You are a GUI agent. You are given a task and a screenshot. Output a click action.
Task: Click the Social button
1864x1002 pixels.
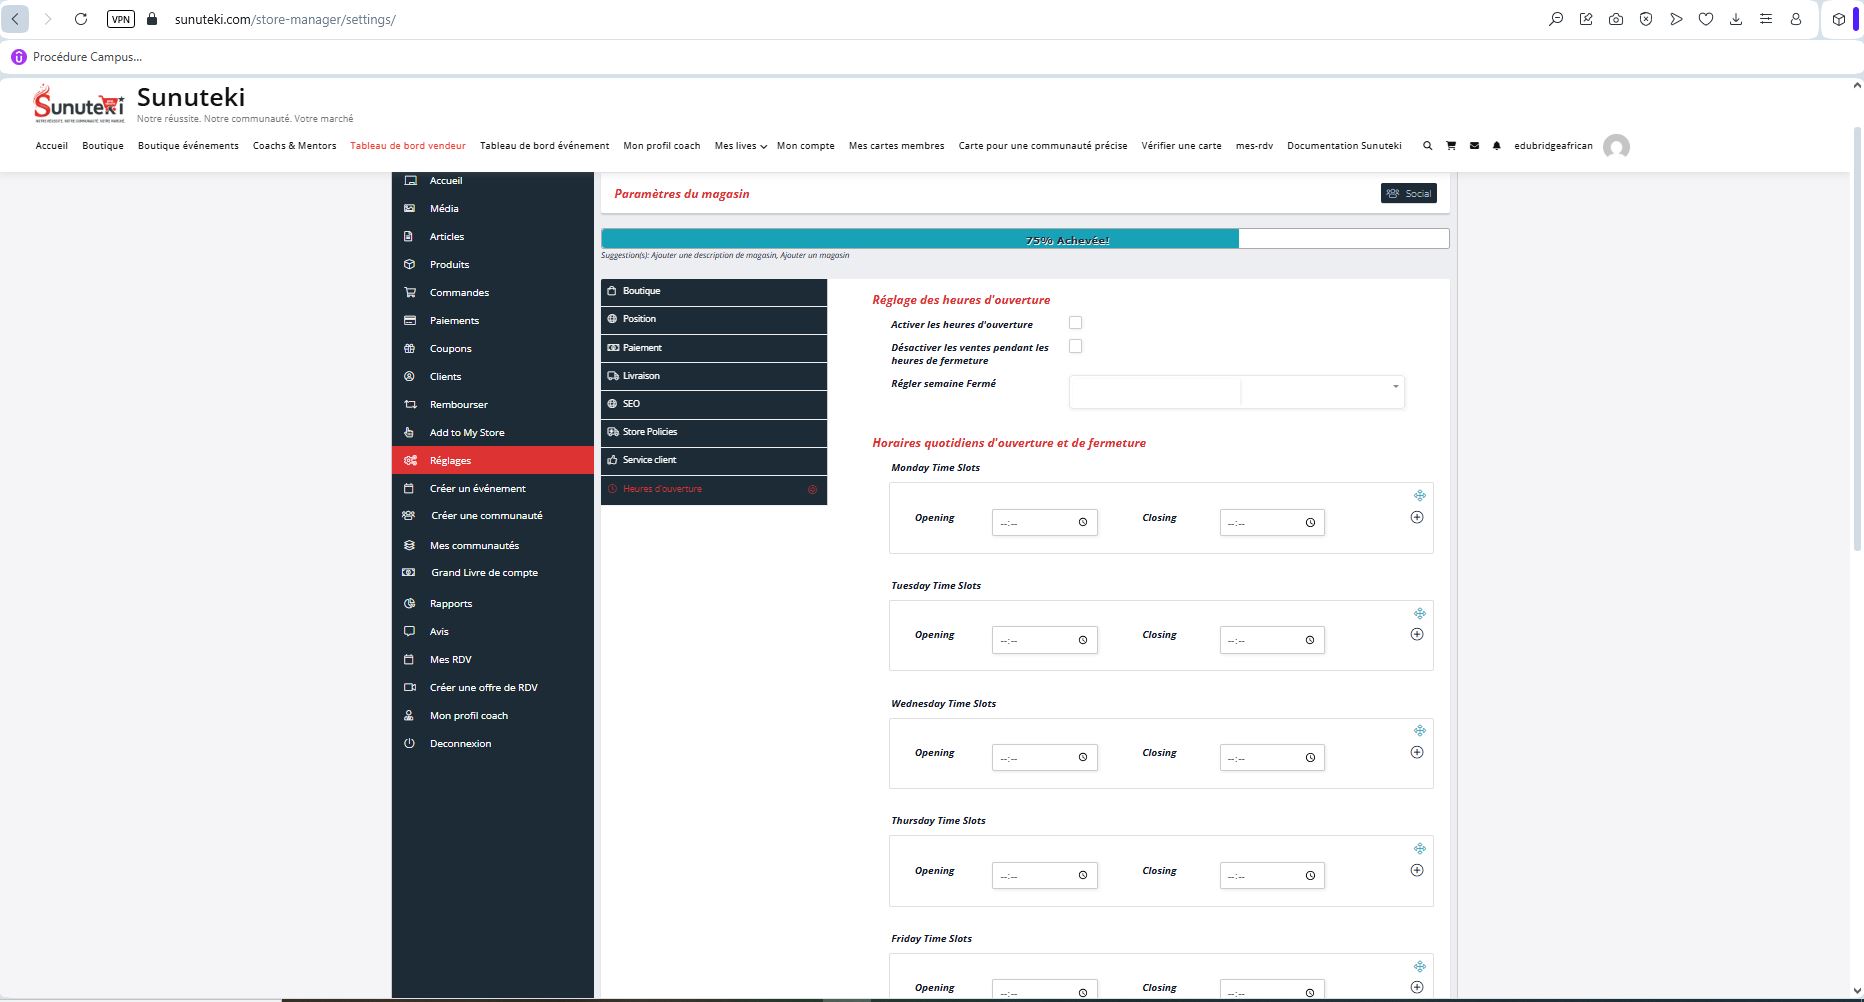(1408, 194)
